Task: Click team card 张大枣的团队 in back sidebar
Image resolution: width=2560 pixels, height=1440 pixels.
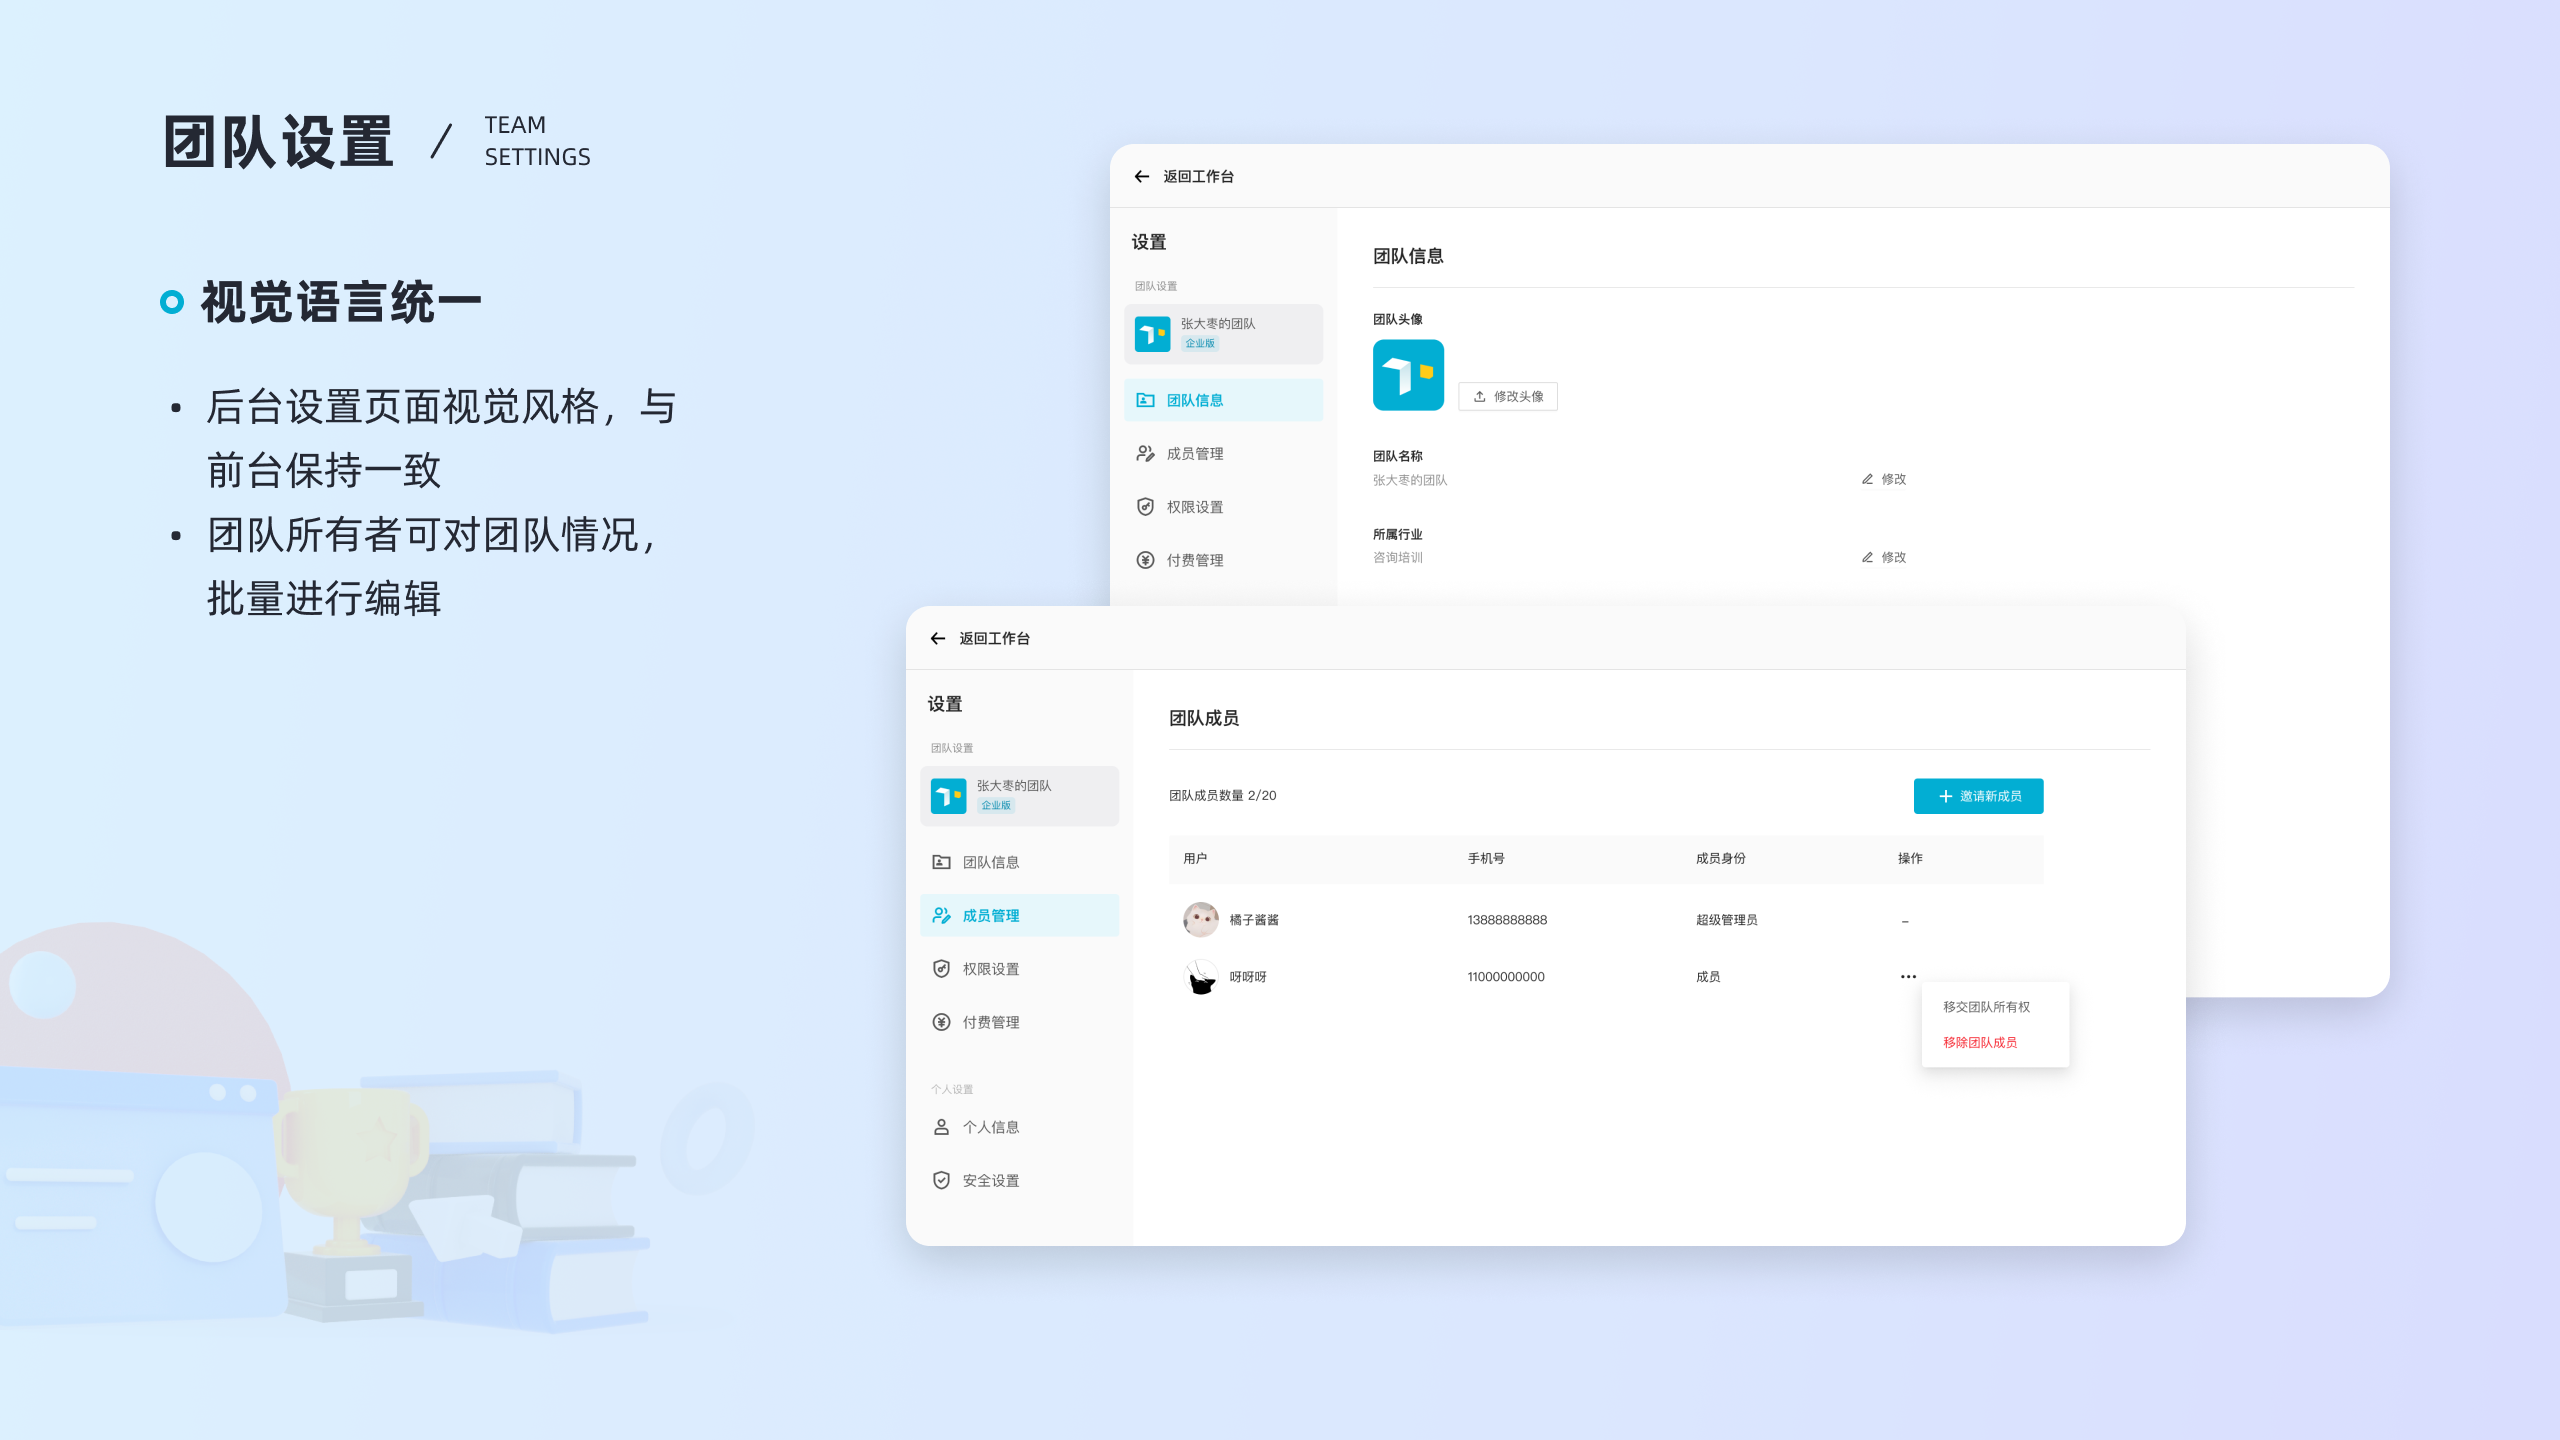Action: coord(1223,334)
